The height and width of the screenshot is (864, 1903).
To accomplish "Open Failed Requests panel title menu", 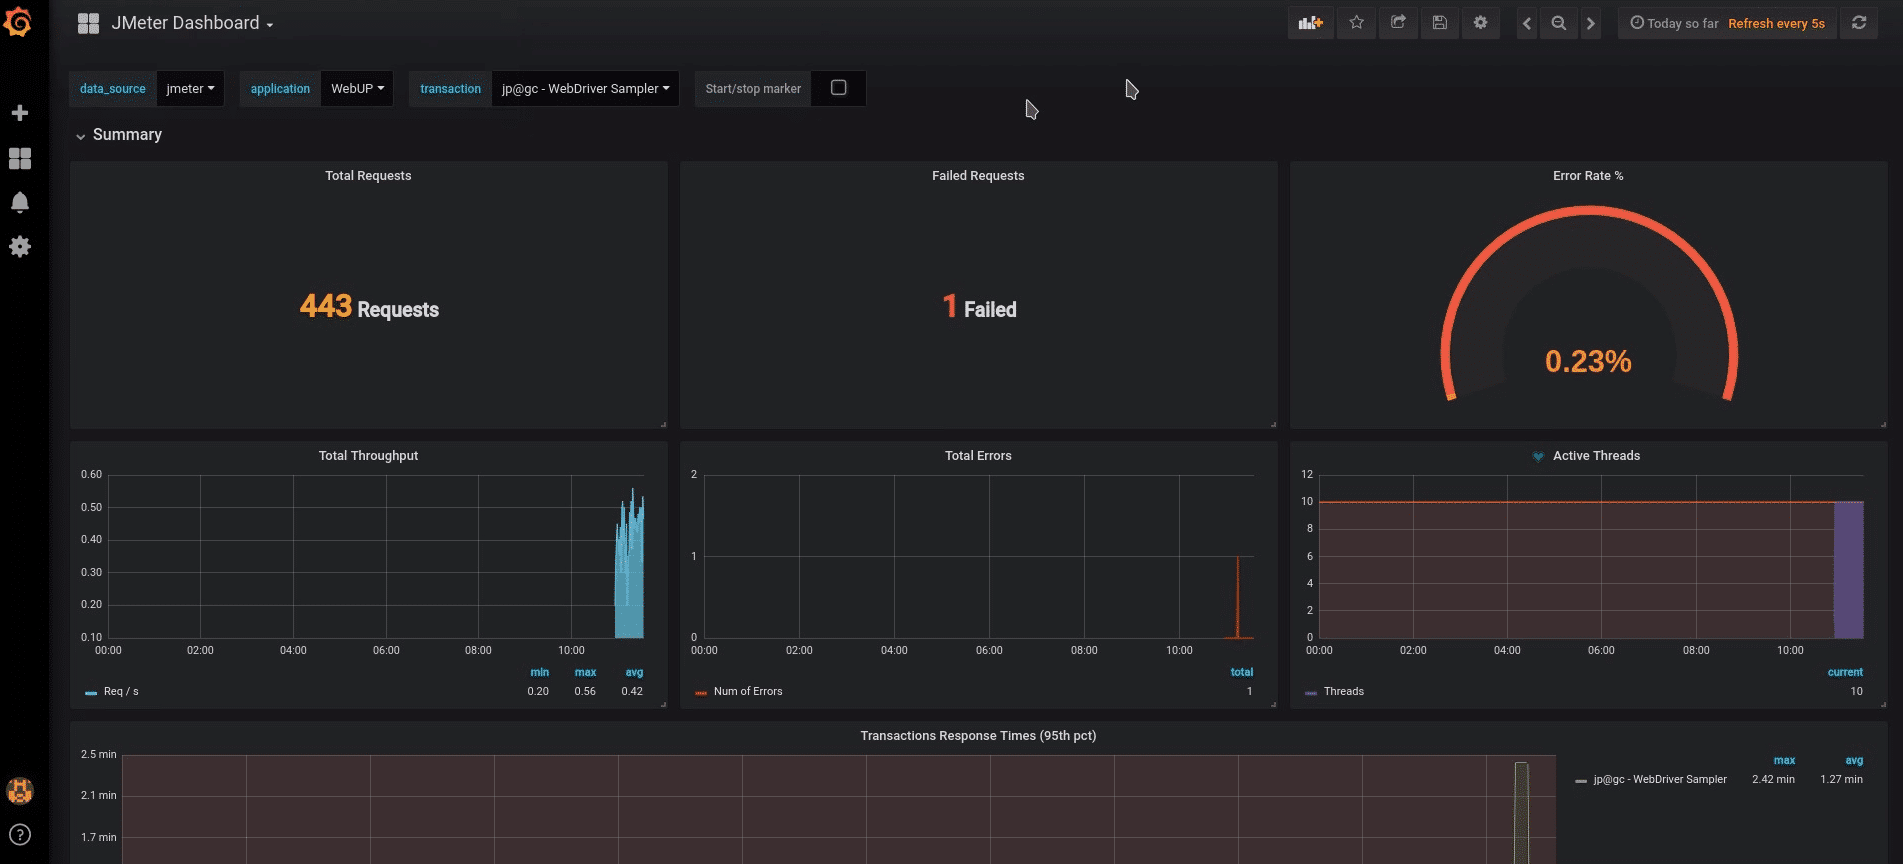I will pos(978,175).
